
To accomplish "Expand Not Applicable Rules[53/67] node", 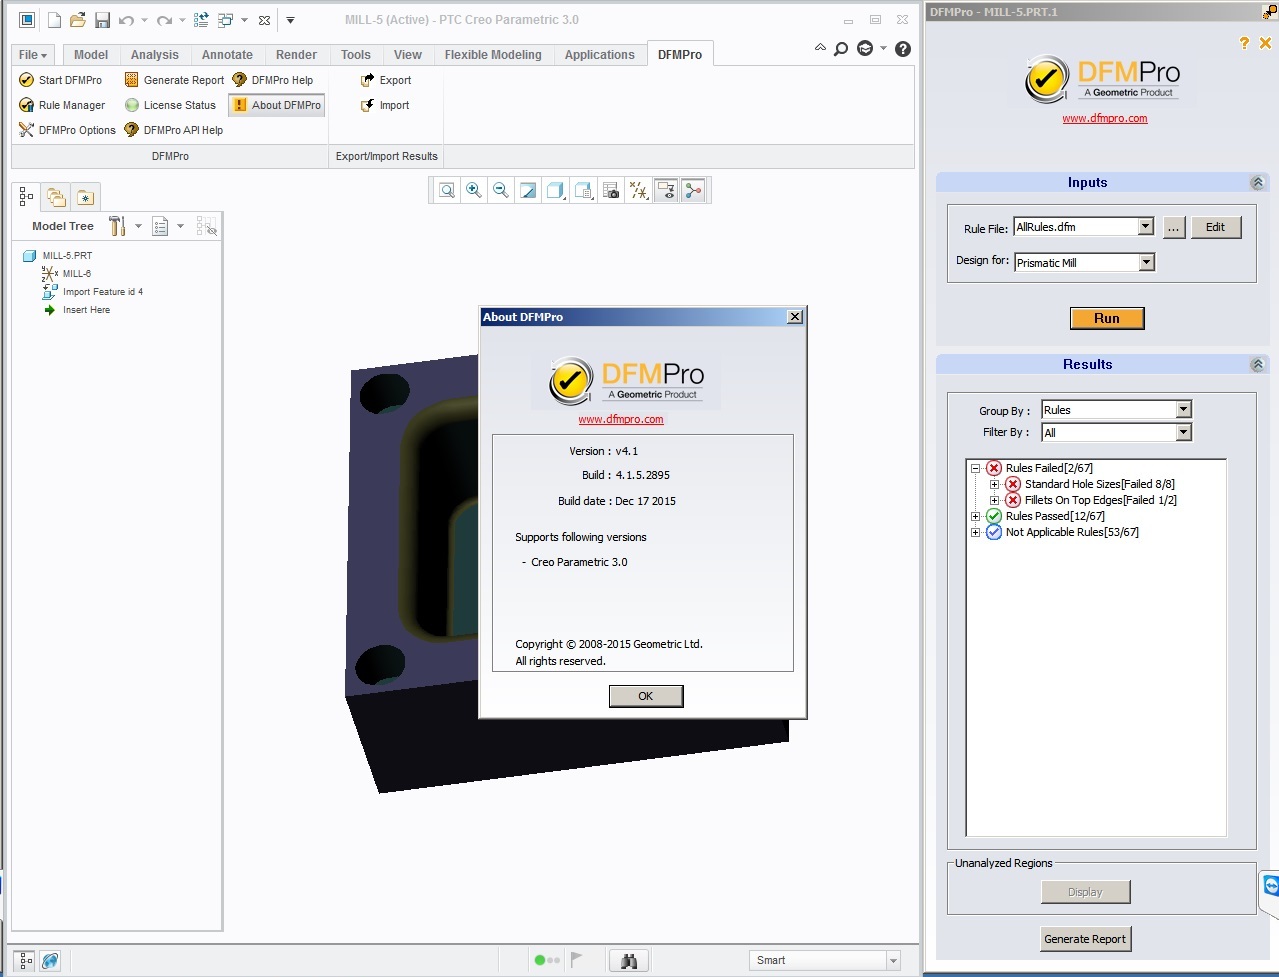I will coord(975,532).
